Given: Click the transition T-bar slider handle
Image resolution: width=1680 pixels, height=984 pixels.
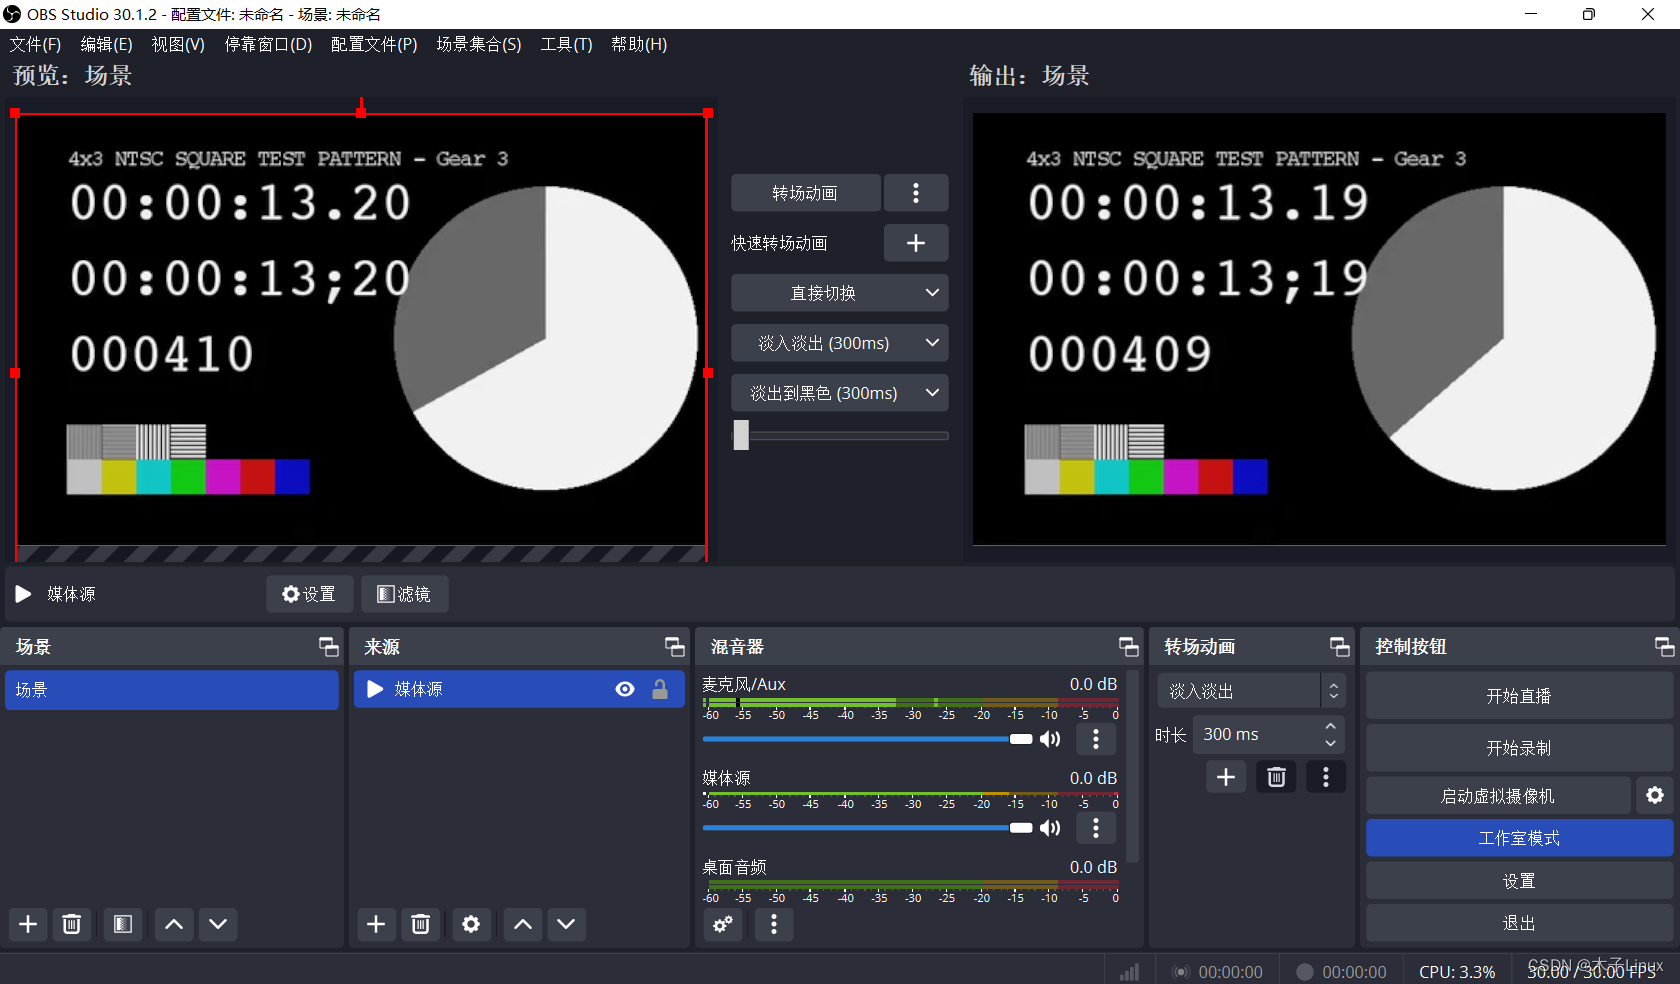Looking at the screenshot, I should click(x=741, y=435).
